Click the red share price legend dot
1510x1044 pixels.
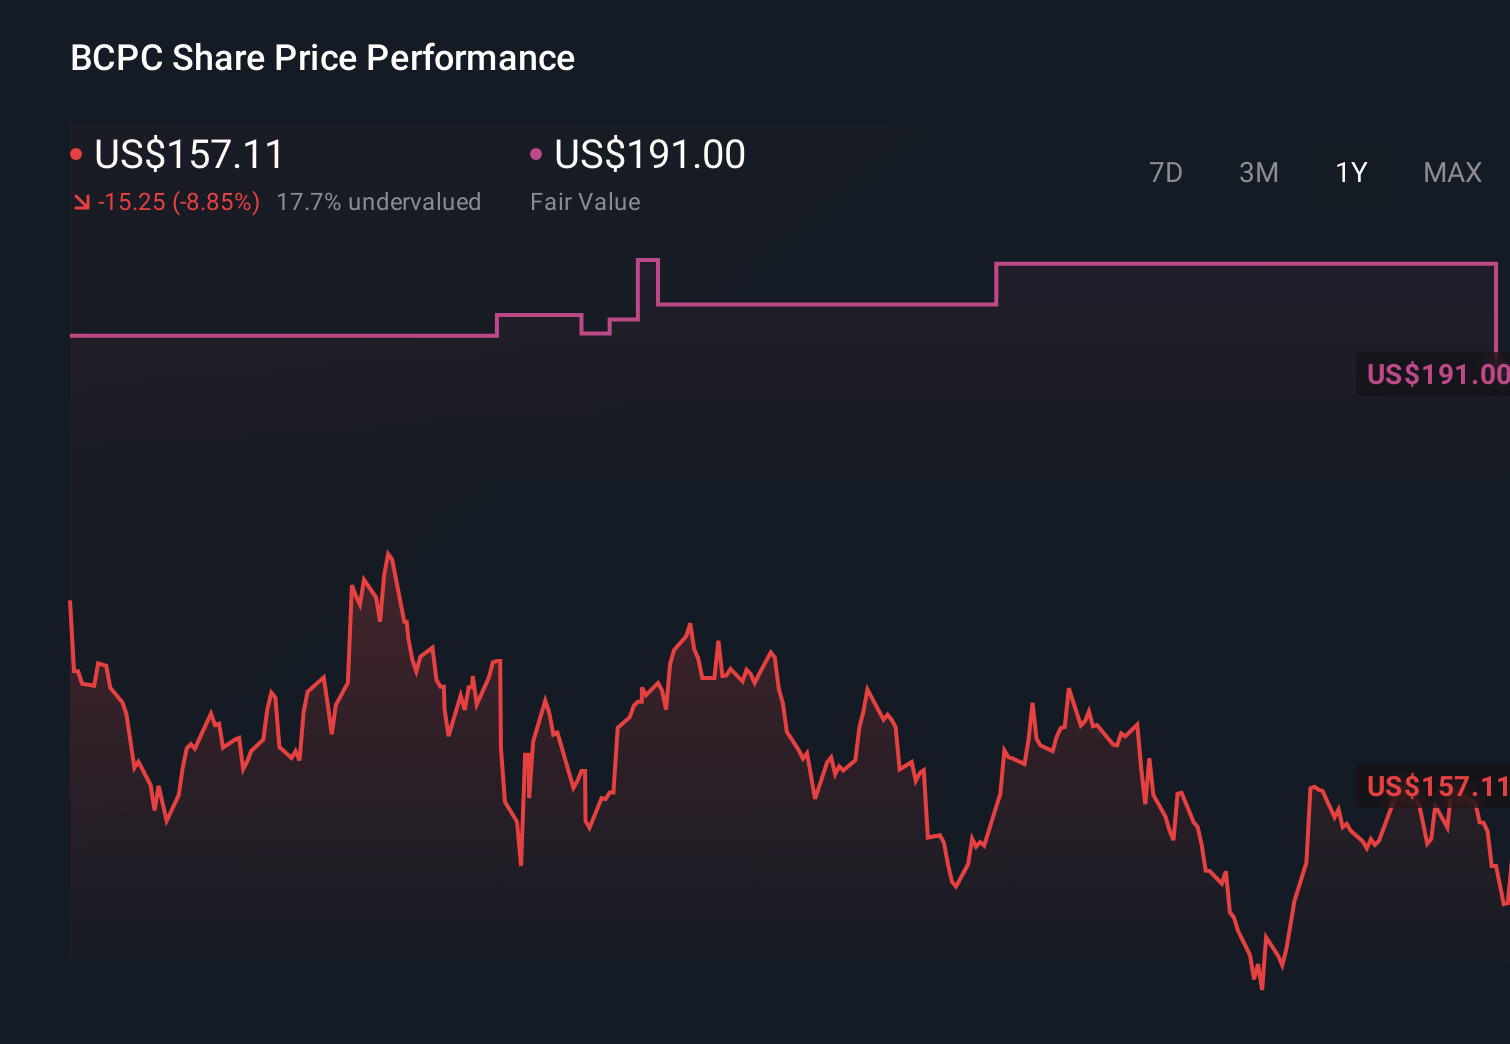[x=76, y=153]
